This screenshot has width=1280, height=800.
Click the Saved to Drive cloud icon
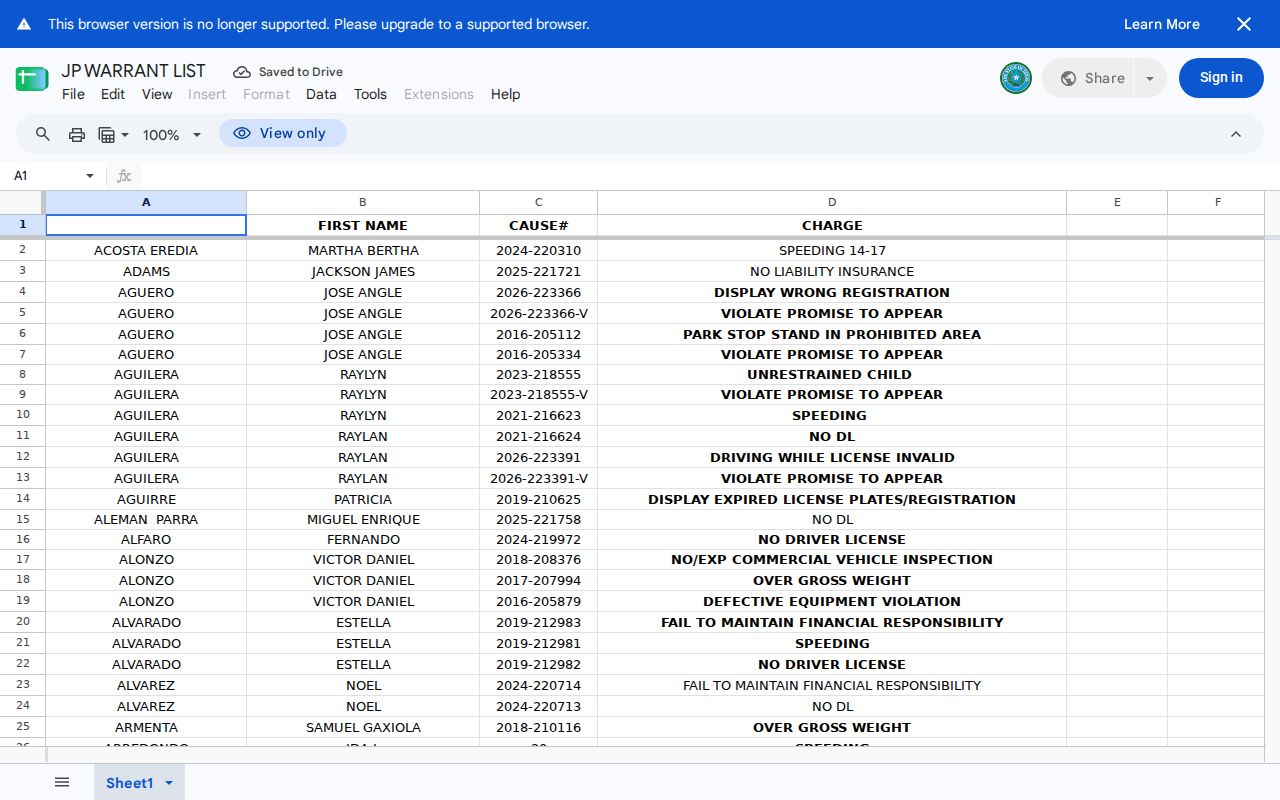coord(242,72)
